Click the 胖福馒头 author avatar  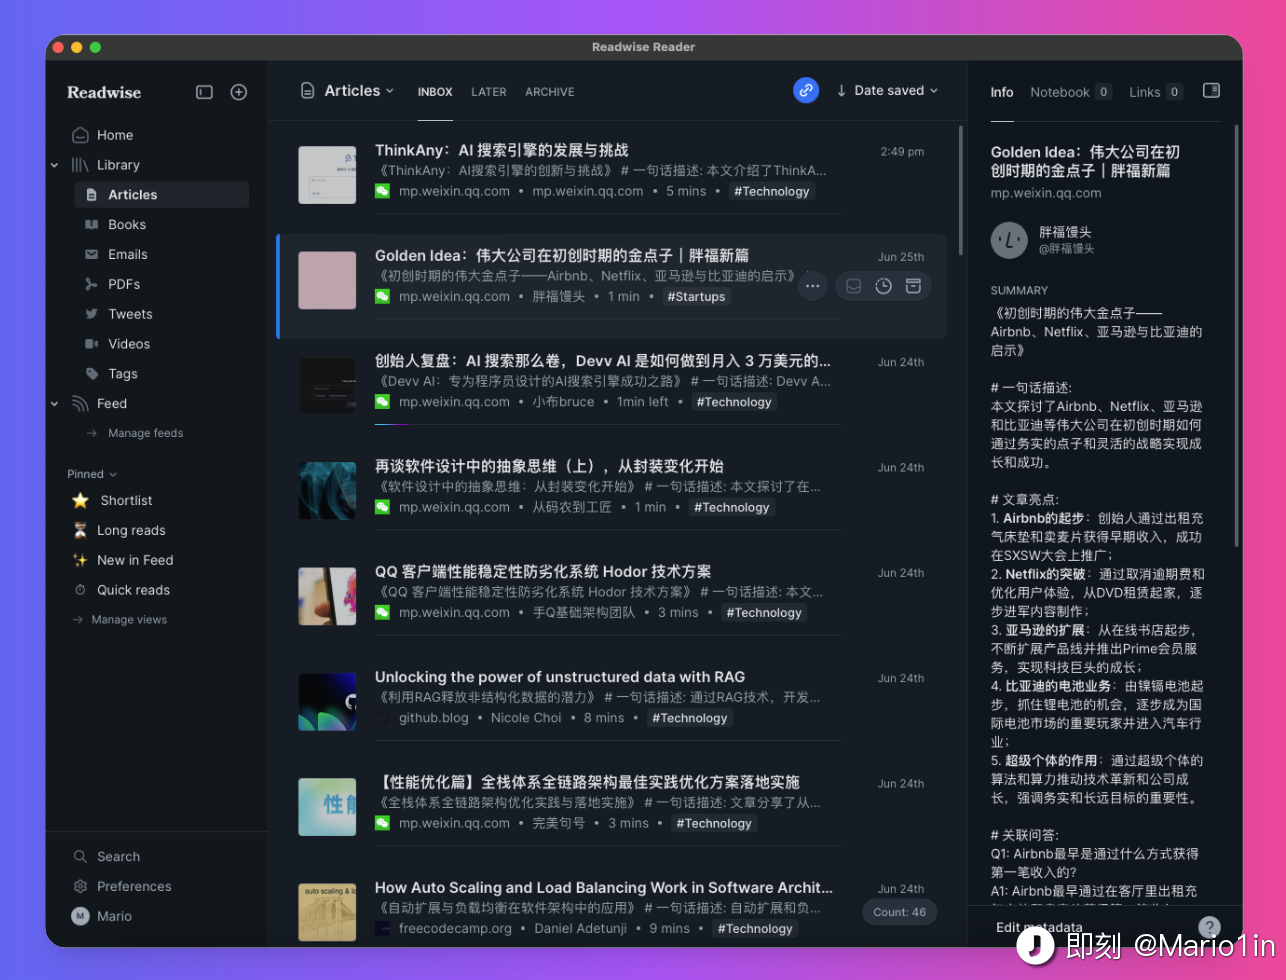coord(1009,240)
